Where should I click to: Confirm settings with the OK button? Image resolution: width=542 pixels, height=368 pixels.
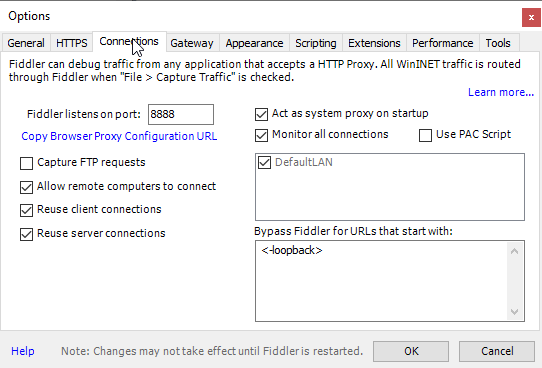tap(411, 351)
